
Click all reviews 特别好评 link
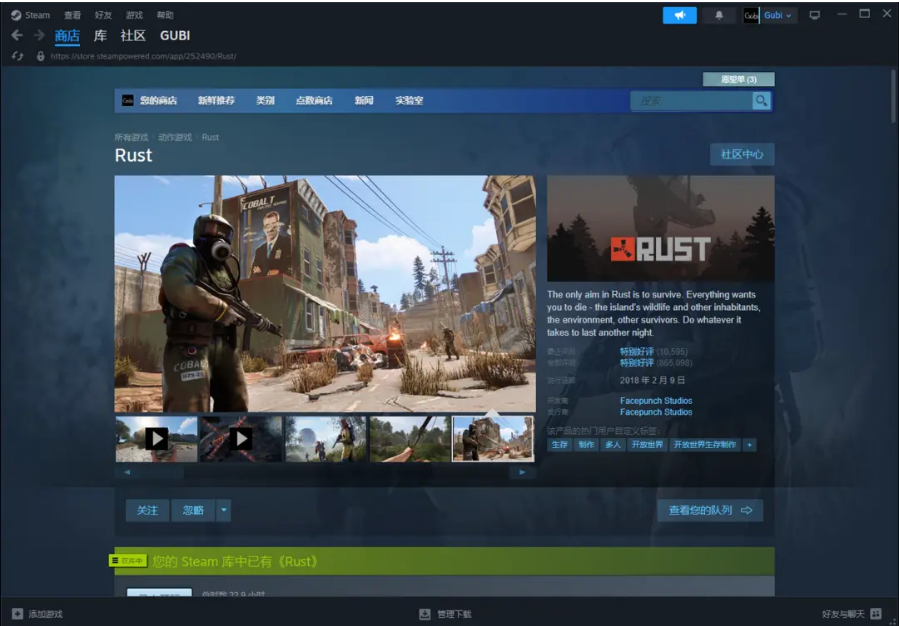tap(636, 363)
